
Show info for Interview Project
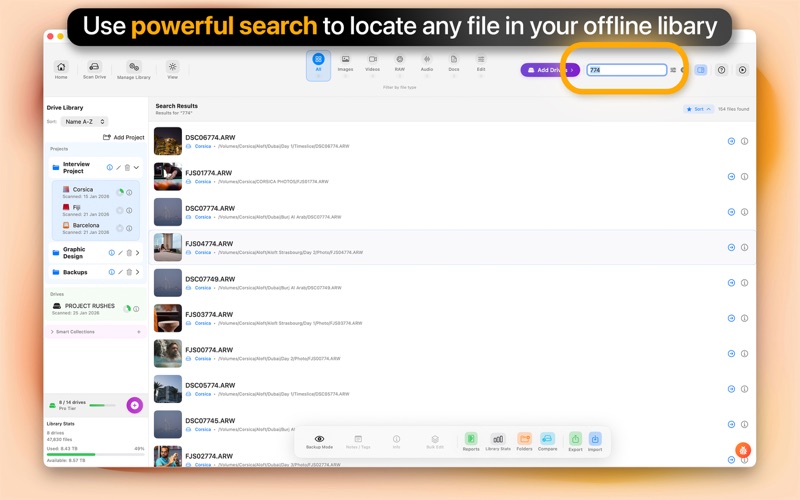[109, 167]
